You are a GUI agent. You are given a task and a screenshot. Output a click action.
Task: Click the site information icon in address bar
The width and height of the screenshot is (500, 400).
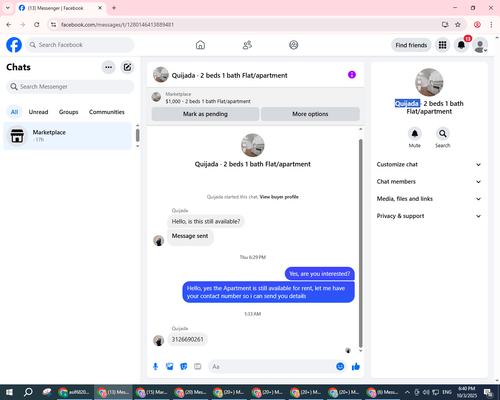tap(53, 25)
